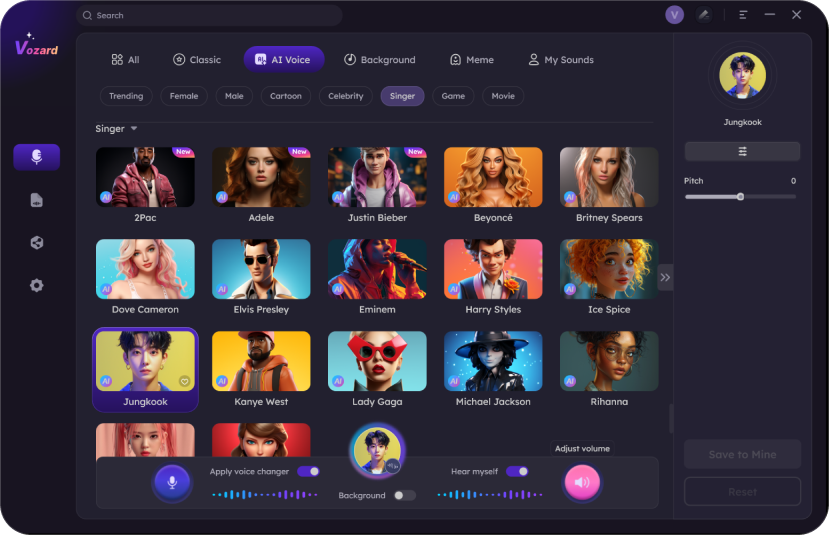Open the settings gear in the sidebar
The height and width of the screenshot is (535, 829).
(36, 285)
